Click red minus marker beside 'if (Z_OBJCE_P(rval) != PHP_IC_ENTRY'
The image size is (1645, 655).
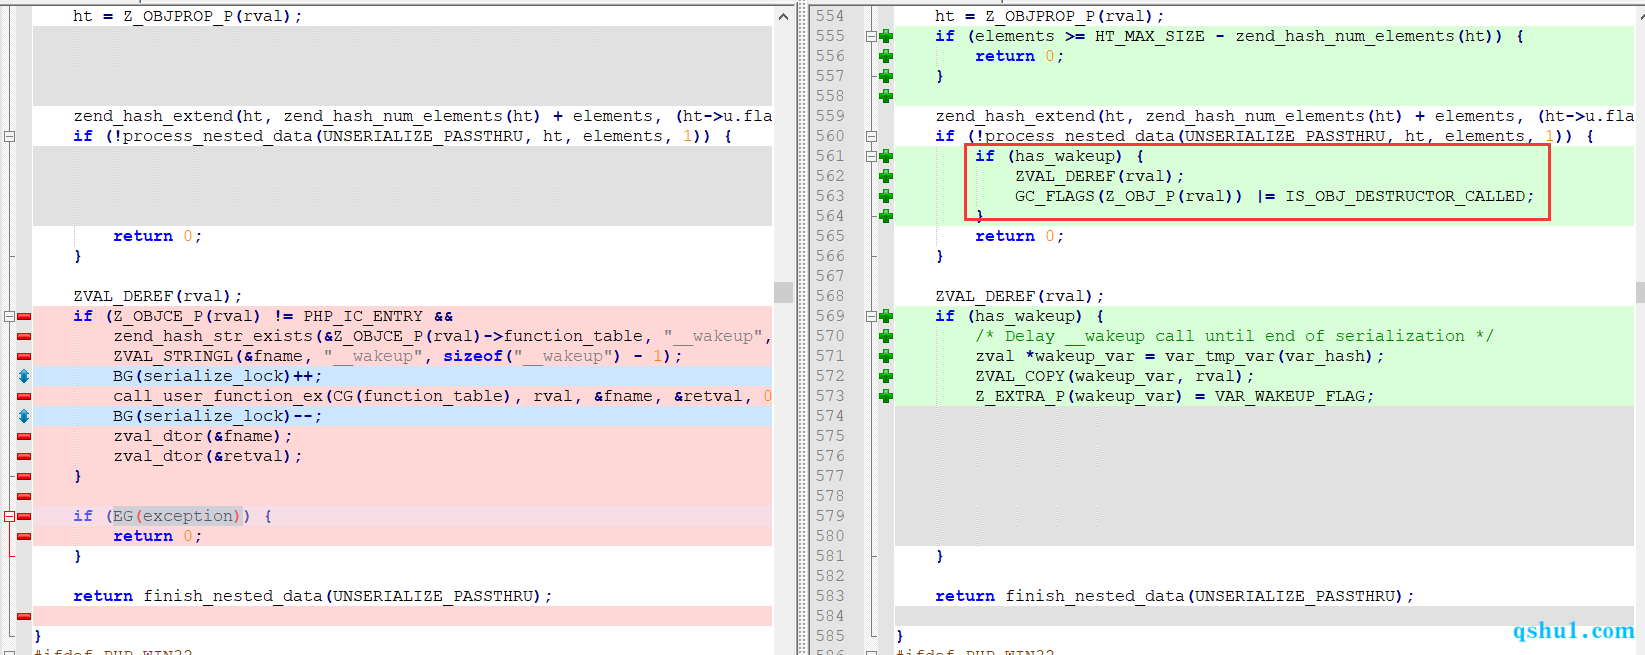point(24,316)
